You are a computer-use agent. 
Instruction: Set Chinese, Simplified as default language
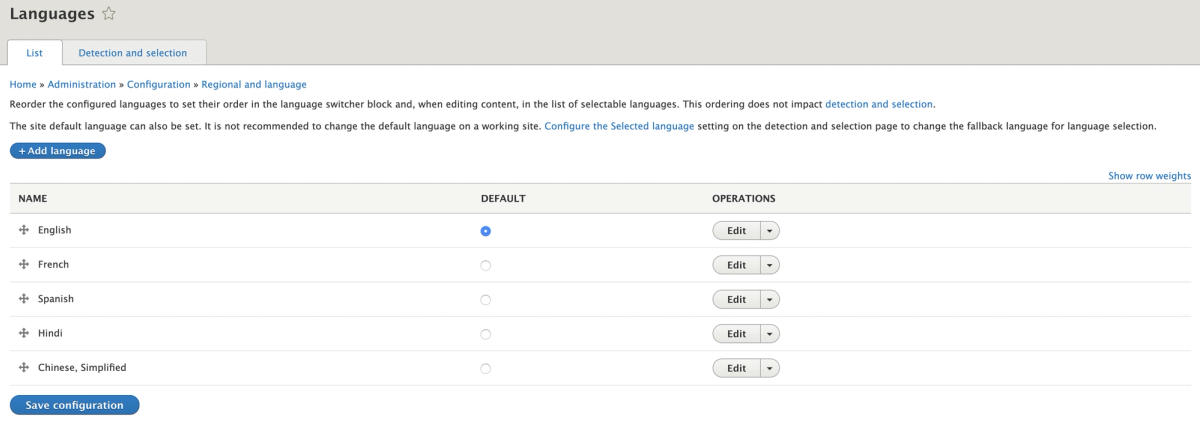tap(486, 368)
